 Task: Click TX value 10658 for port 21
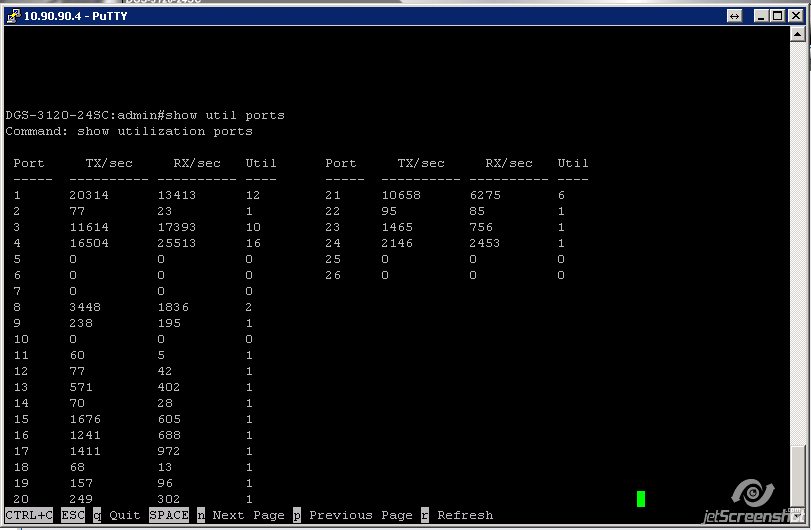click(x=401, y=195)
